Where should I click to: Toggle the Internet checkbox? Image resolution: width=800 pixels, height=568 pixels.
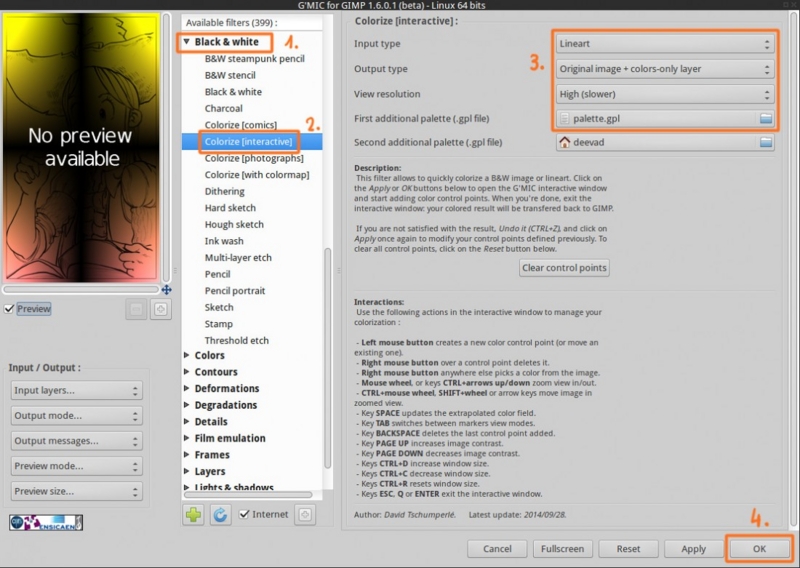pyautogui.click(x=244, y=514)
